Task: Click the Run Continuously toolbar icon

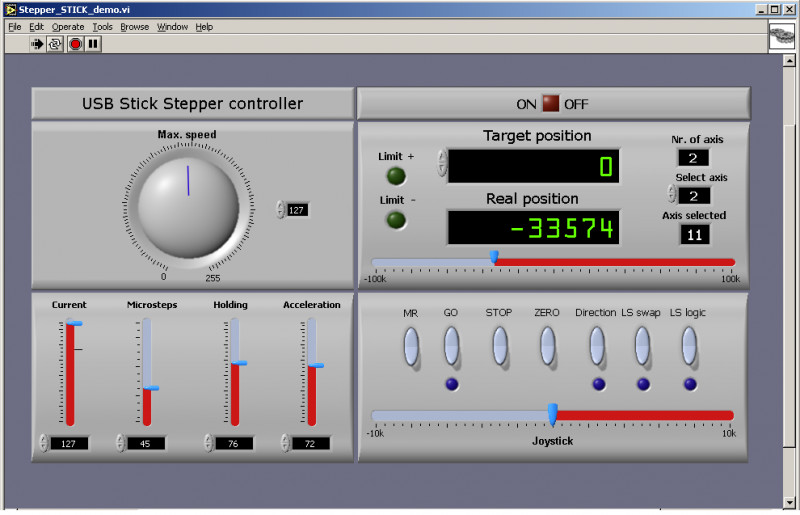Action: tap(55, 44)
